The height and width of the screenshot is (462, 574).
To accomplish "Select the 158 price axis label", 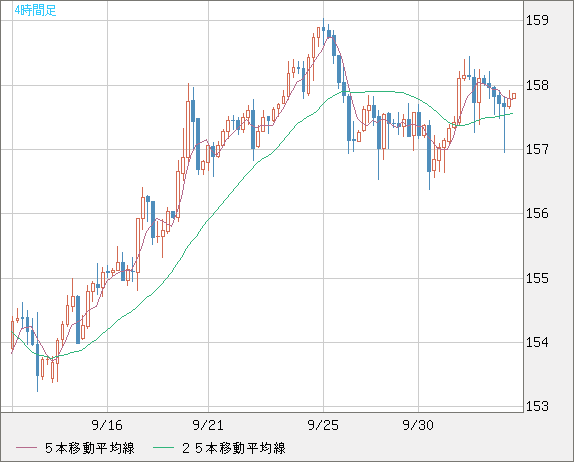I will tap(537, 85).
